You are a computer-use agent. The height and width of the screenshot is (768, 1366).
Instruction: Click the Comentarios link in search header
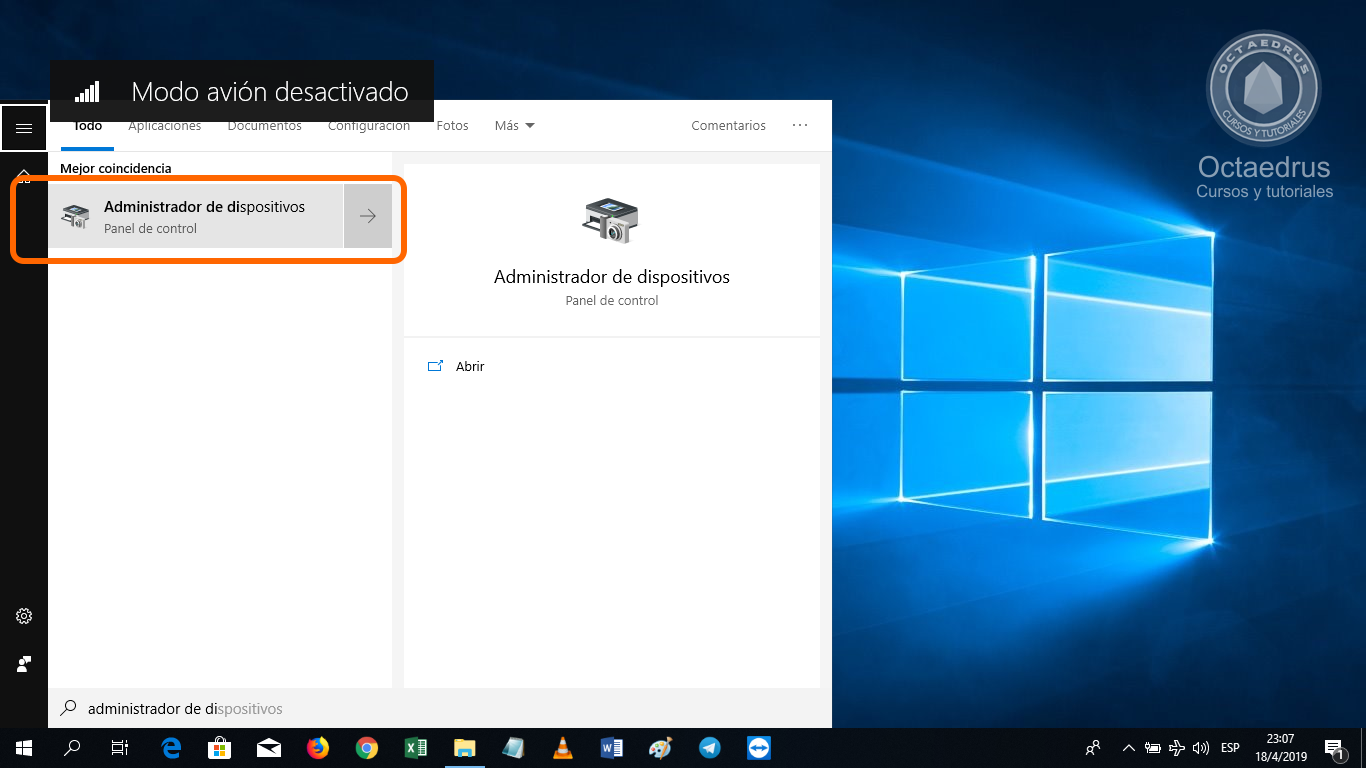[x=729, y=126]
